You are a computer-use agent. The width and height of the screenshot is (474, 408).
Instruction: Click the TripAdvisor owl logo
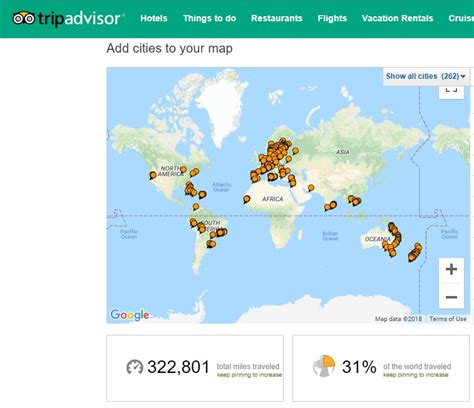coord(23,18)
